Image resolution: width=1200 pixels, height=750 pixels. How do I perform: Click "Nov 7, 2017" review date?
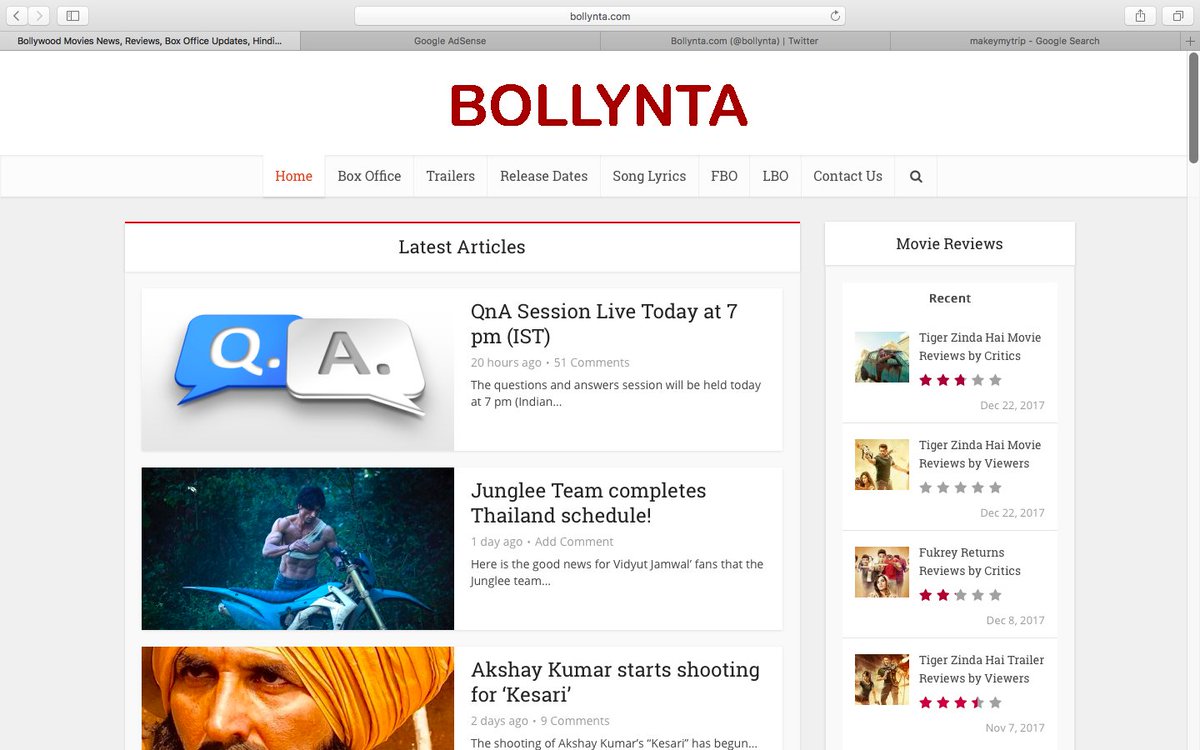click(1015, 728)
